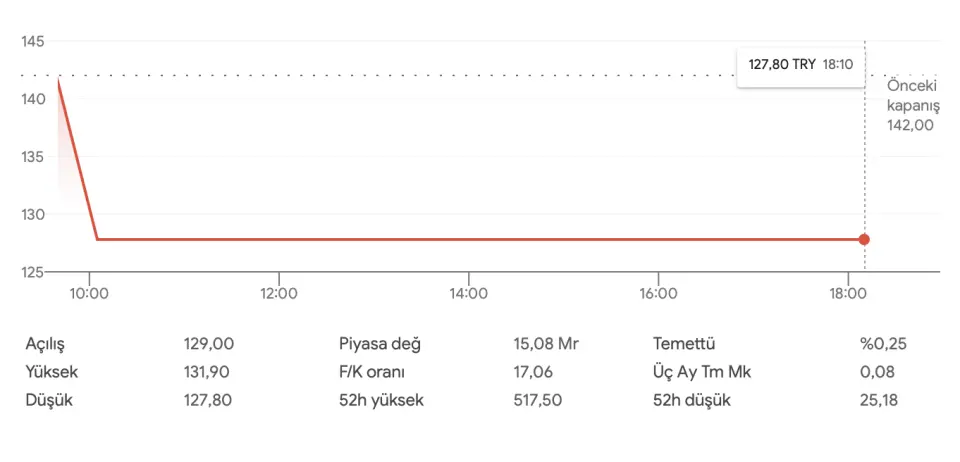The height and width of the screenshot is (462, 960).
Task: Click the Piyasa değ label
Action: [380, 344]
